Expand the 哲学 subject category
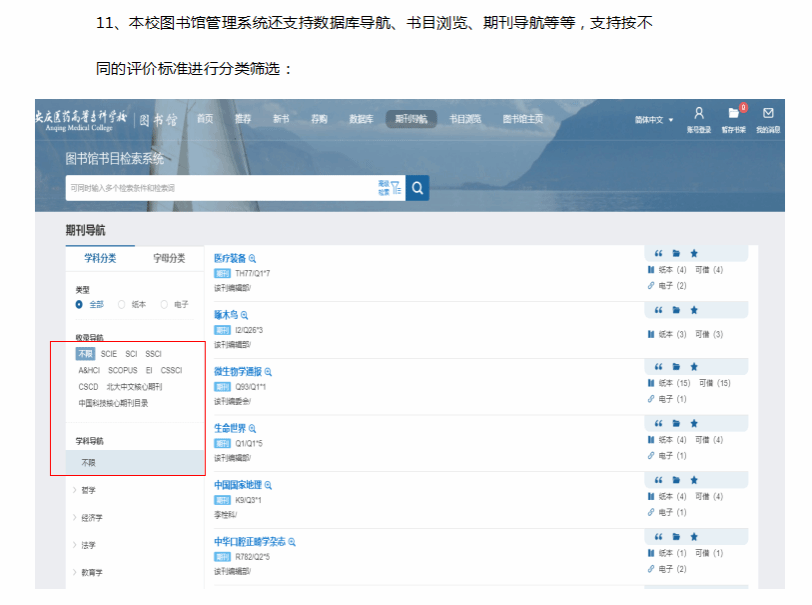The width and height of the screenshot is (812, 605). click(90, 490)
